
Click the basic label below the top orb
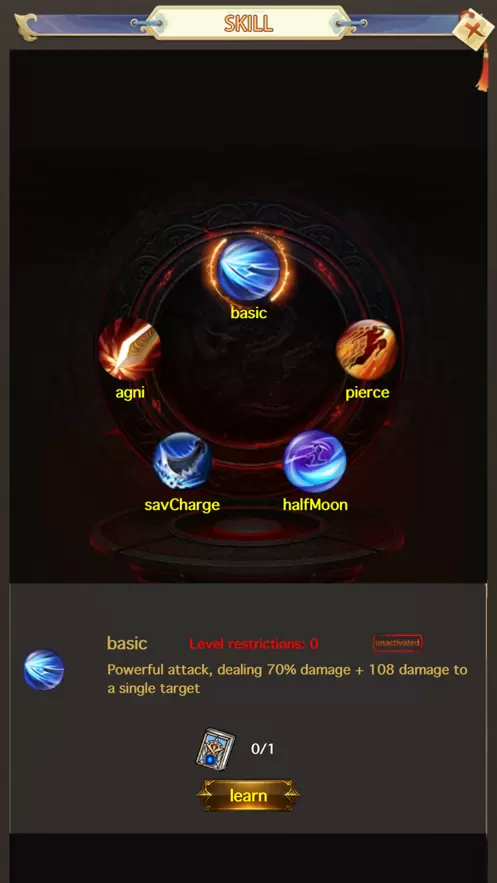[248, 313]
